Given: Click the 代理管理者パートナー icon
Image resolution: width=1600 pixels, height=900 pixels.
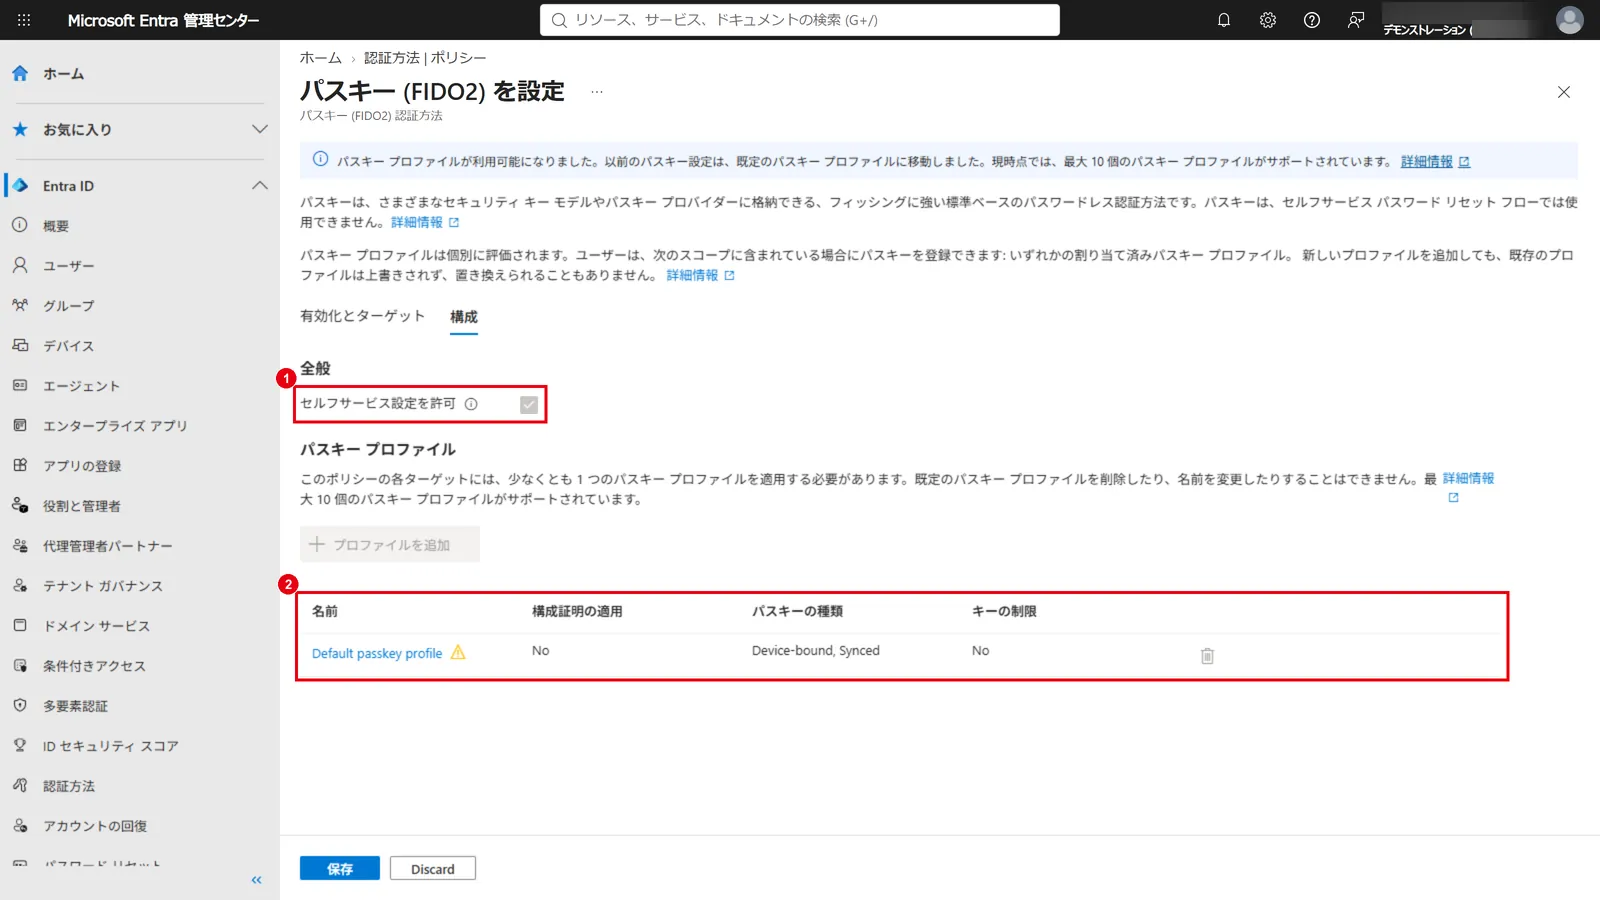Looking at the screenshot, I should click(x=20, y=545).
